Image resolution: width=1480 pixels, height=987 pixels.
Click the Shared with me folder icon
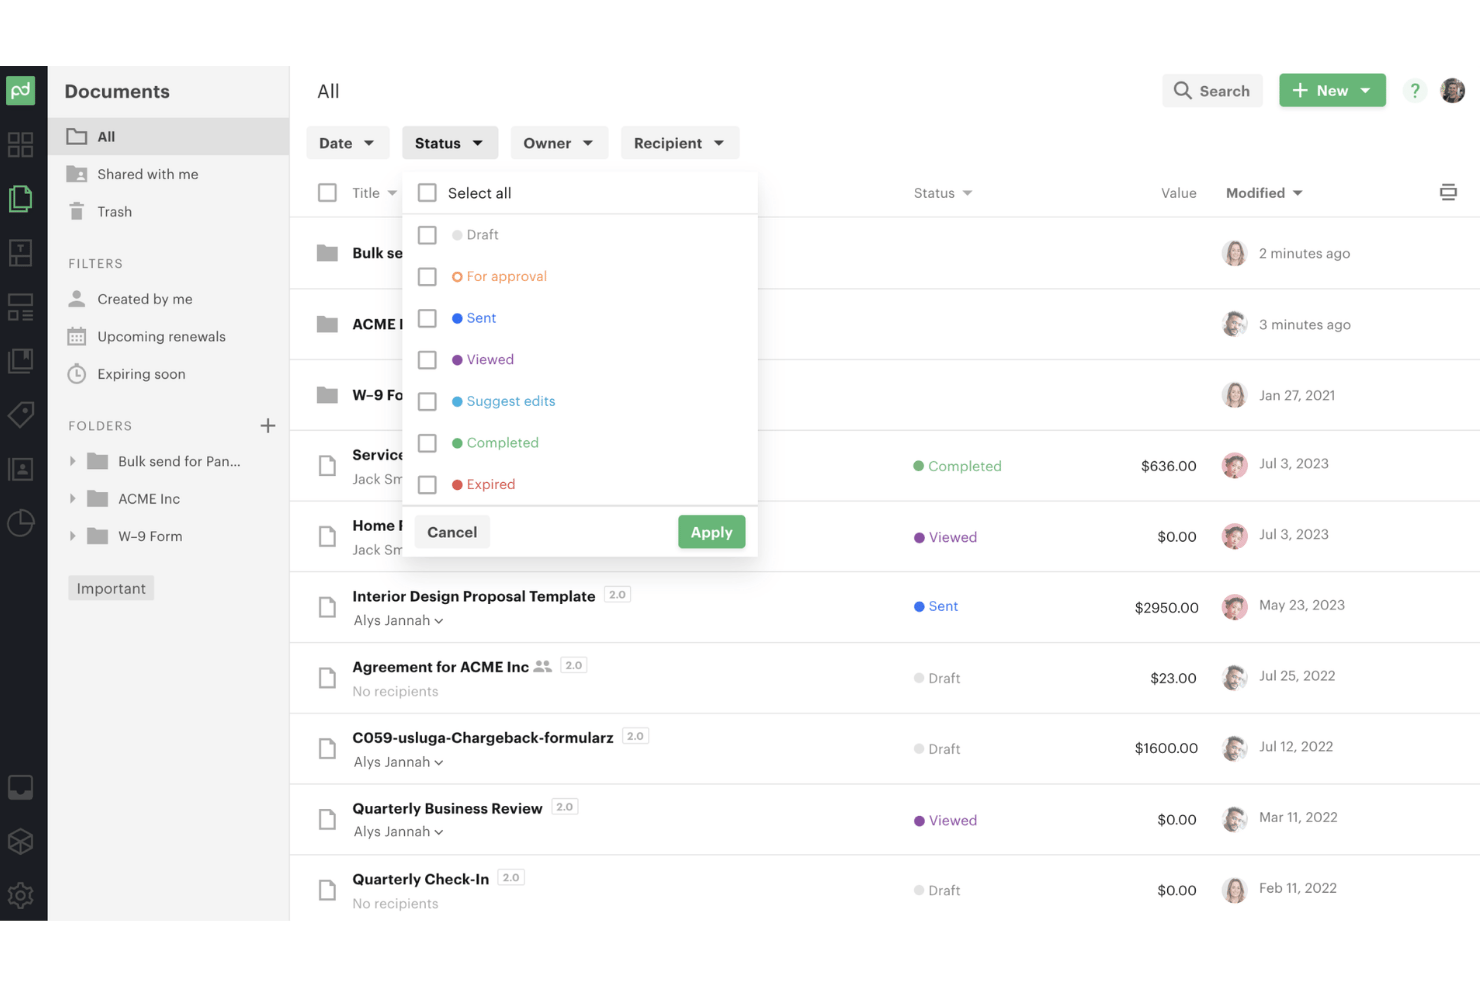tap(77, 174)
